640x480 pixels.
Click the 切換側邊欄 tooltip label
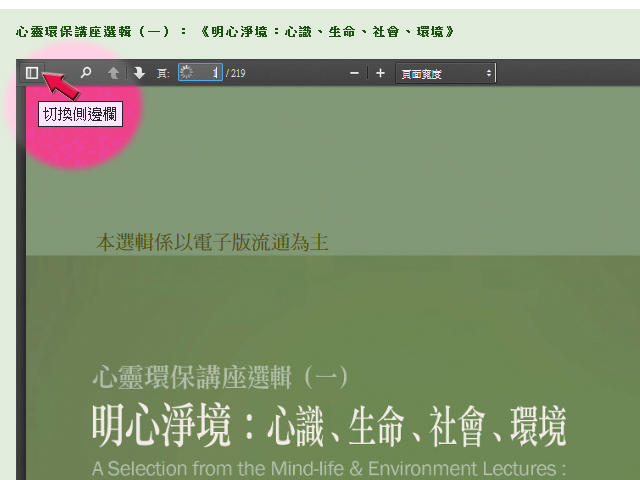(x=81, y=114)
